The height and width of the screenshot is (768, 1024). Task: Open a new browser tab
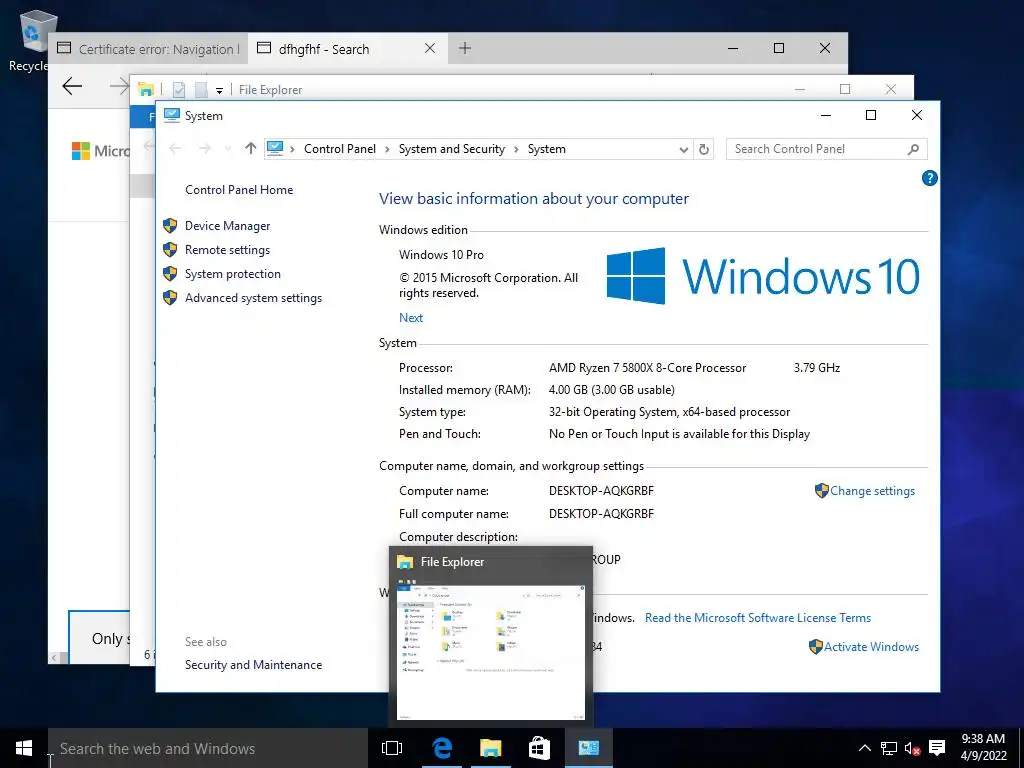click(x=464, y=48)
